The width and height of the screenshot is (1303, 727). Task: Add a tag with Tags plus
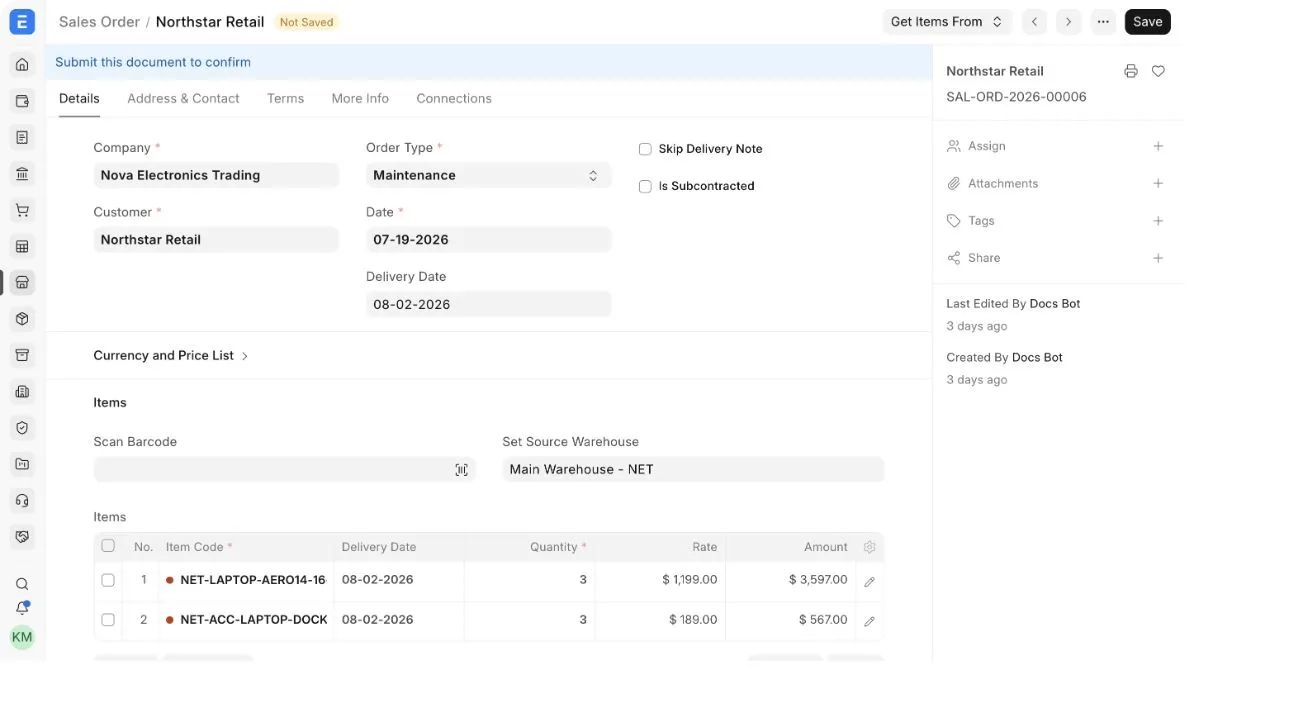point(1158,220)
